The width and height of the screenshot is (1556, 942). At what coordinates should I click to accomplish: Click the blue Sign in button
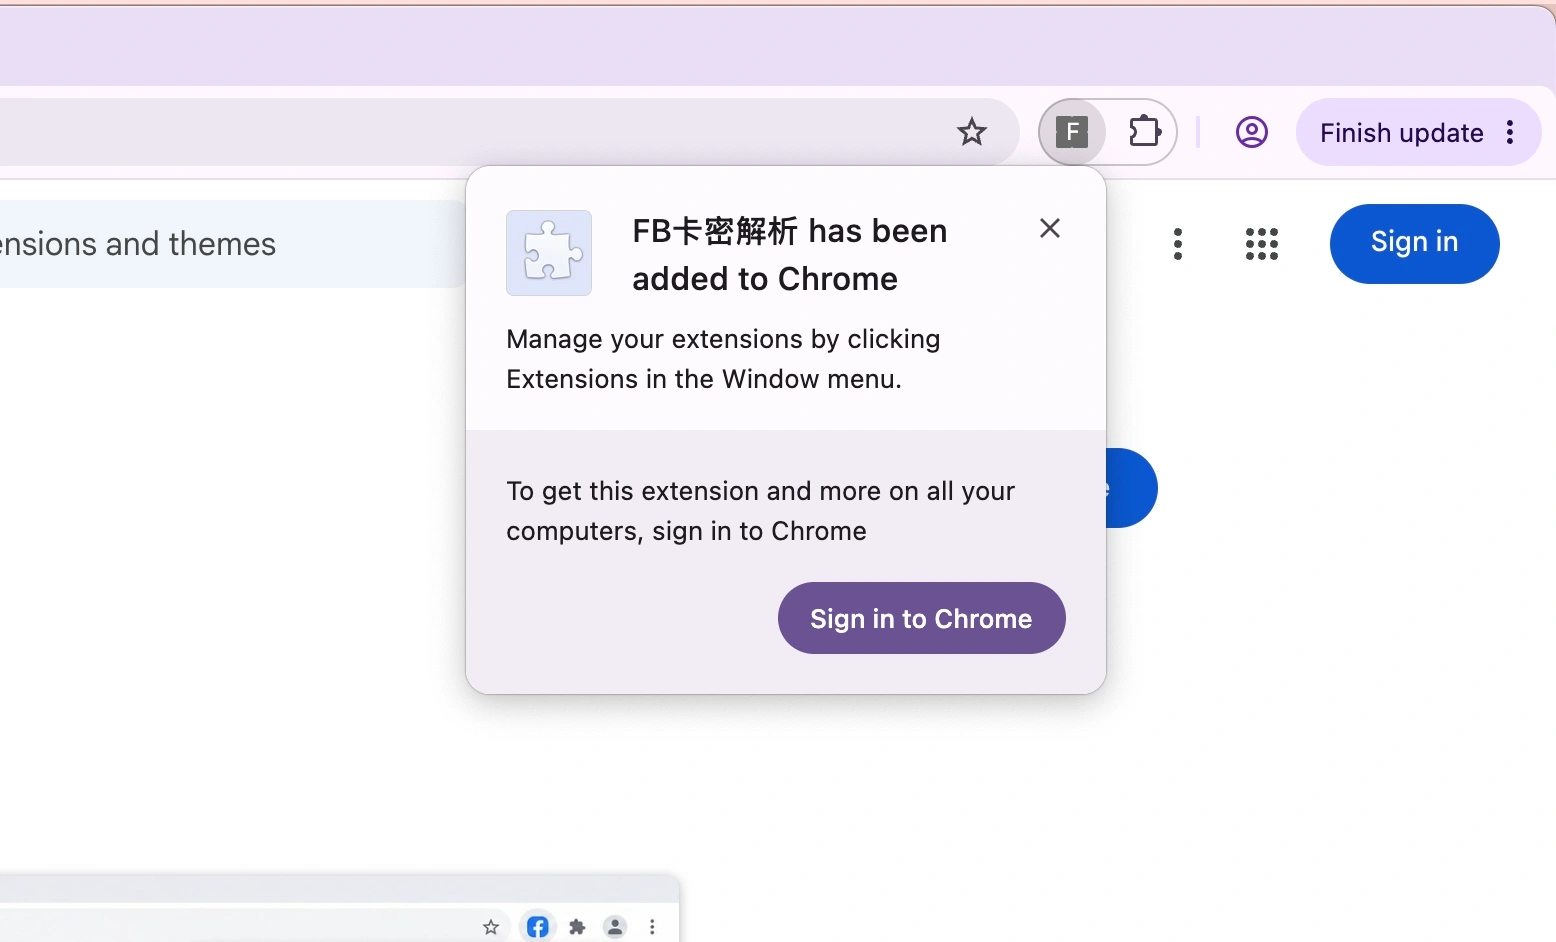point(1414,243)
